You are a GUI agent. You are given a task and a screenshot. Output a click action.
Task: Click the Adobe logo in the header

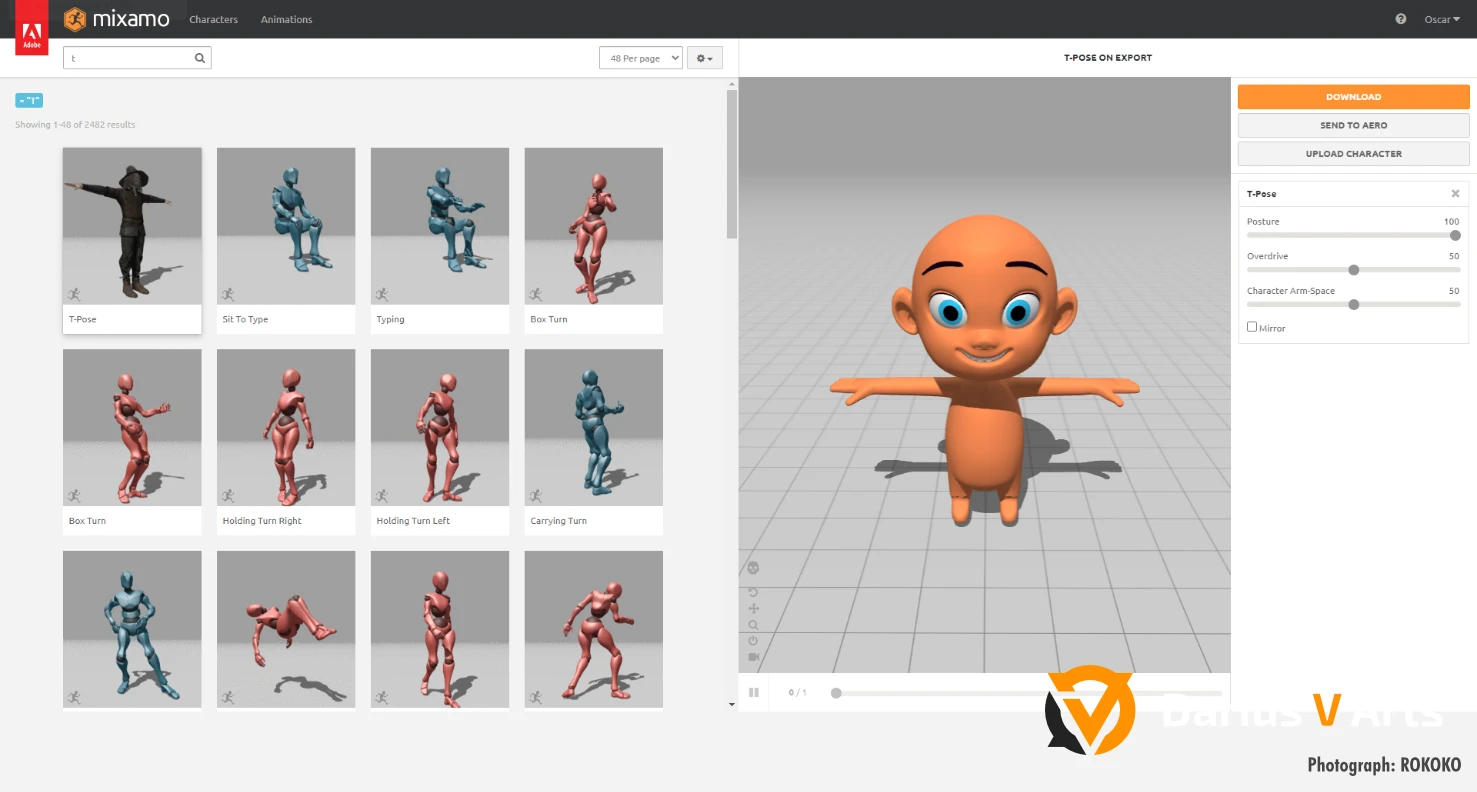point(32,28)
